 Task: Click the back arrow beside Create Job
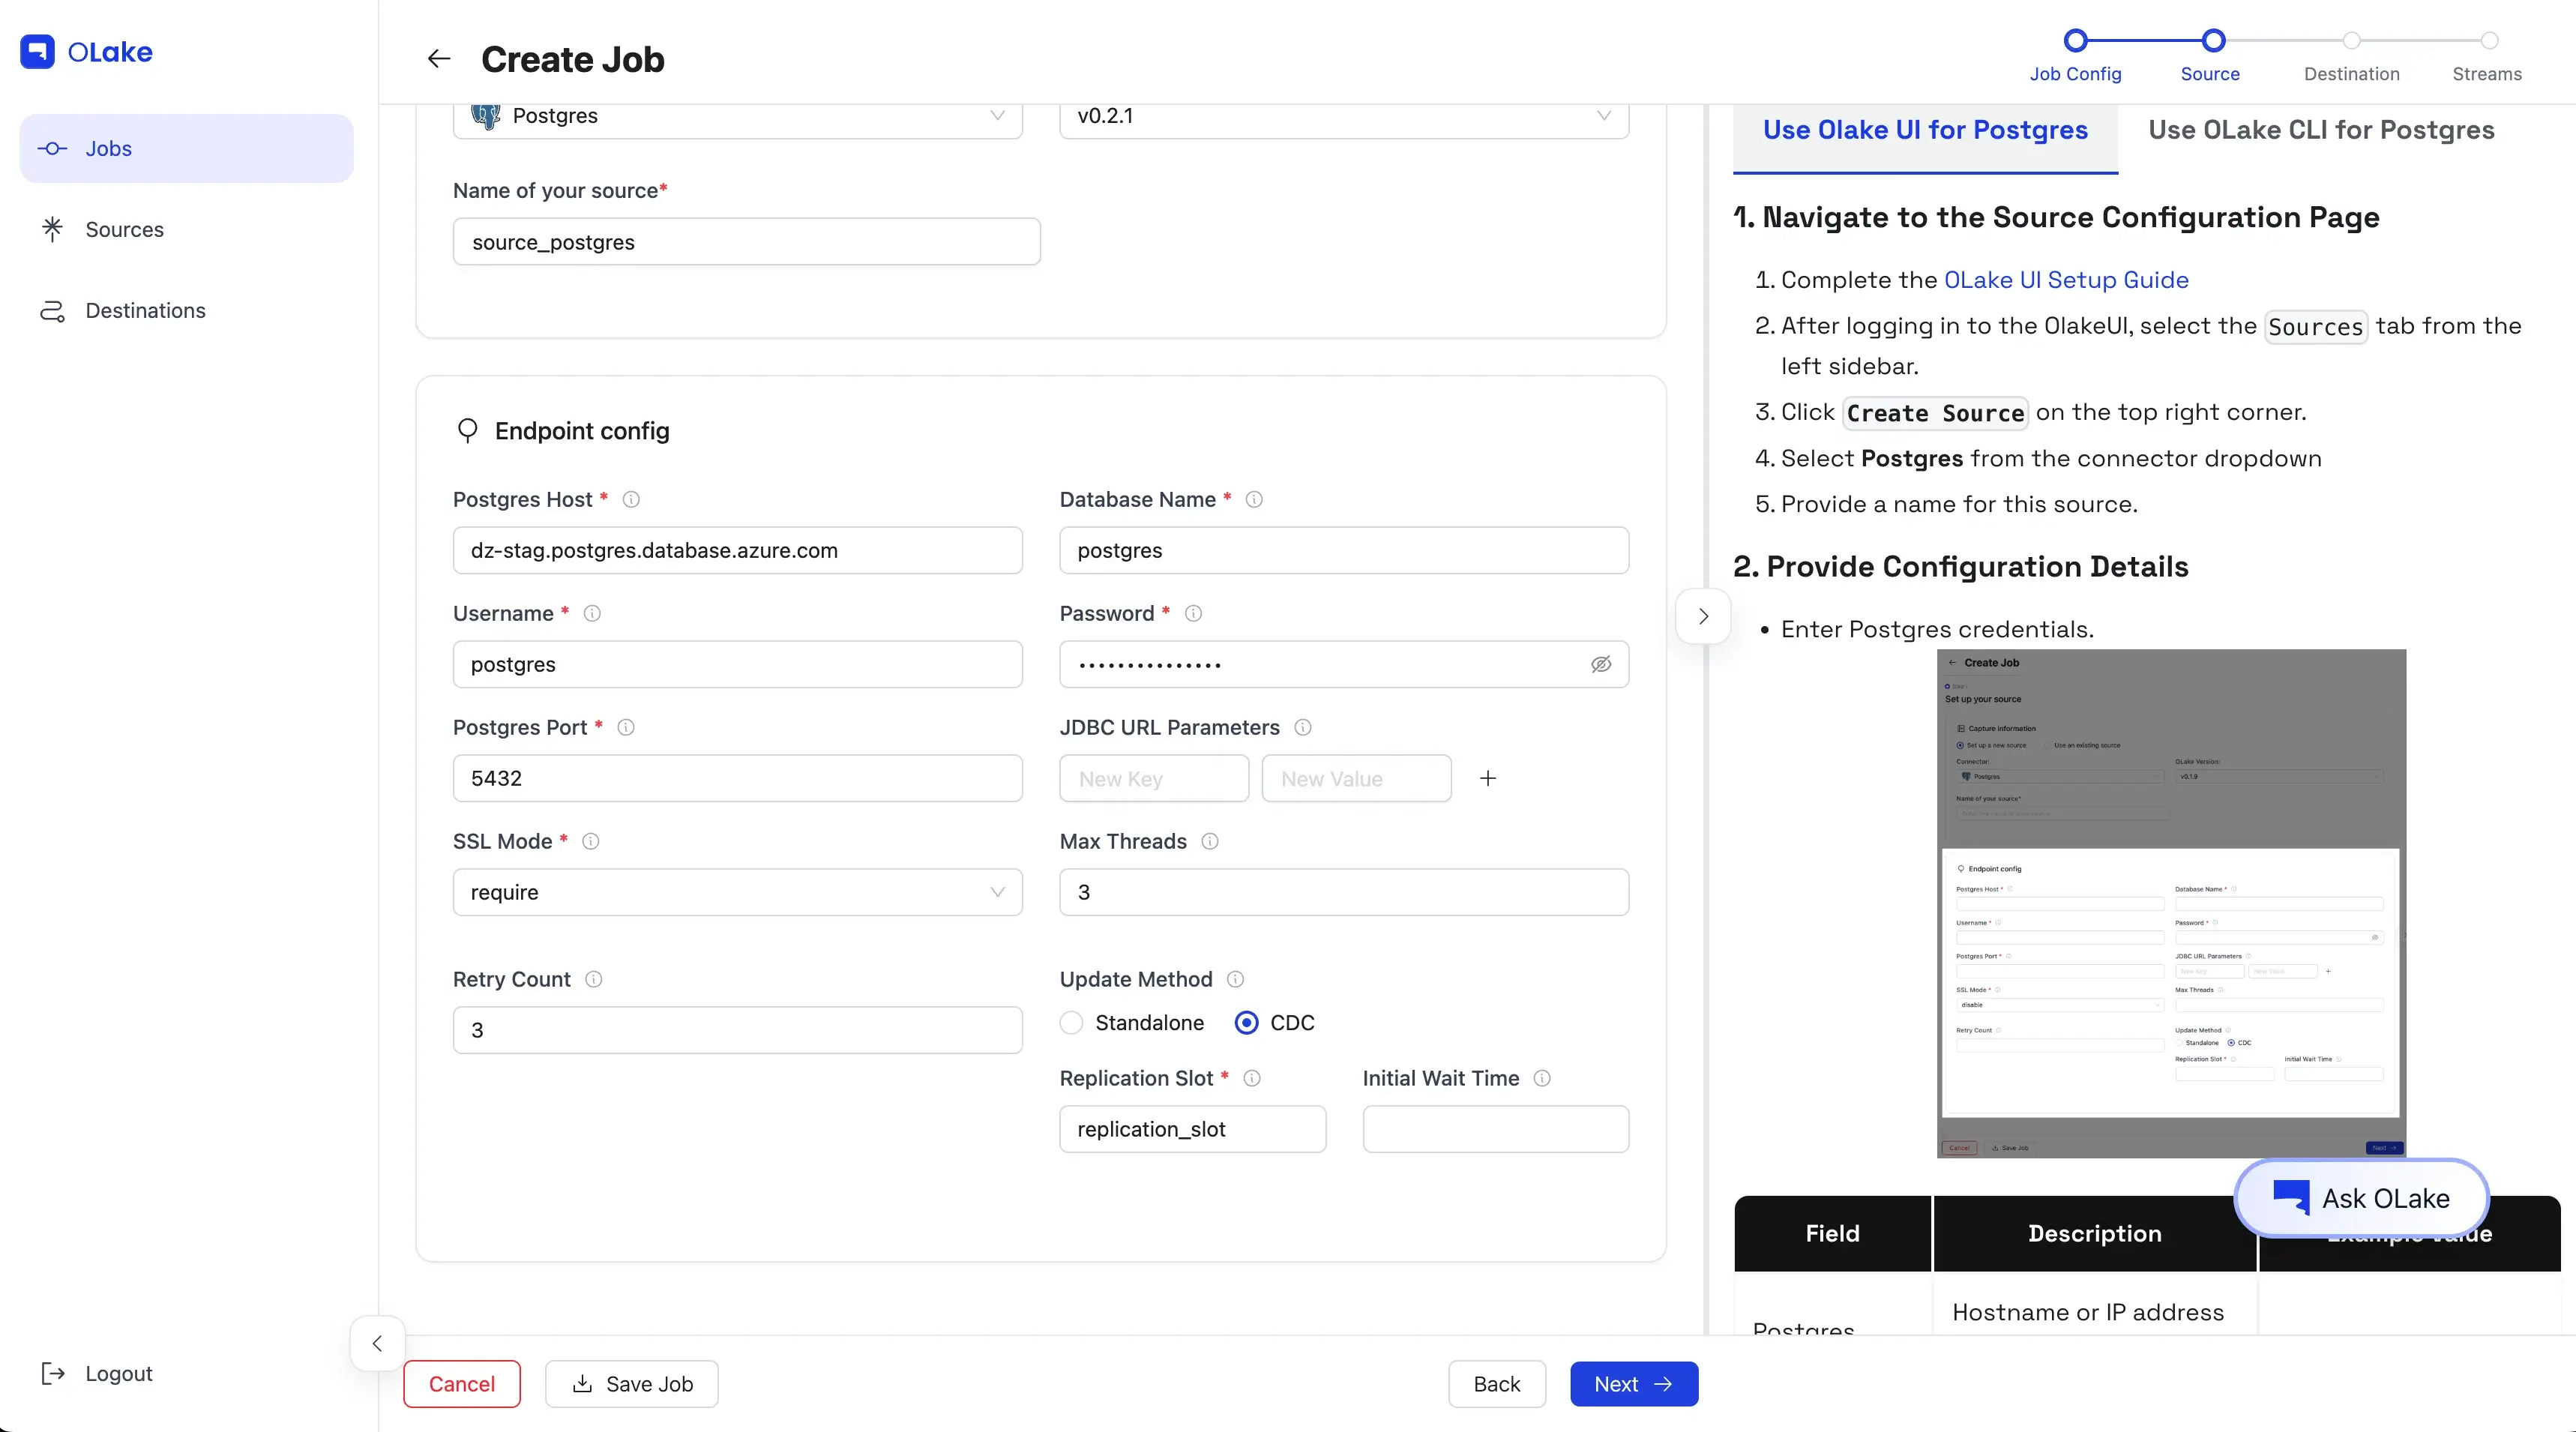point(438,59)
